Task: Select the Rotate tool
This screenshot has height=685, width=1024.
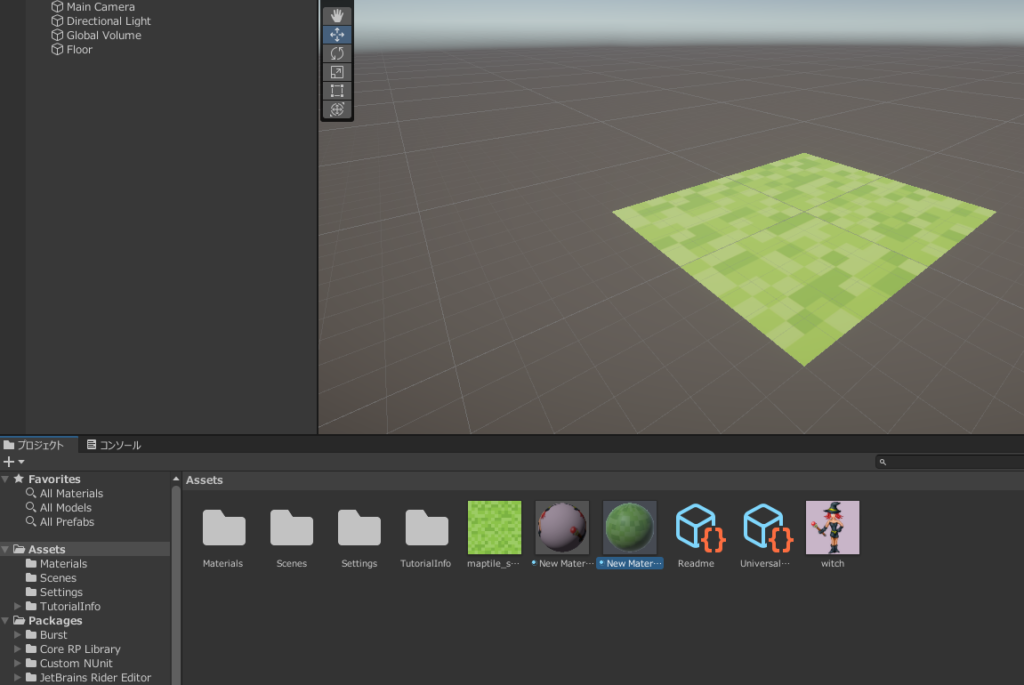Action: tap(337, 53)
